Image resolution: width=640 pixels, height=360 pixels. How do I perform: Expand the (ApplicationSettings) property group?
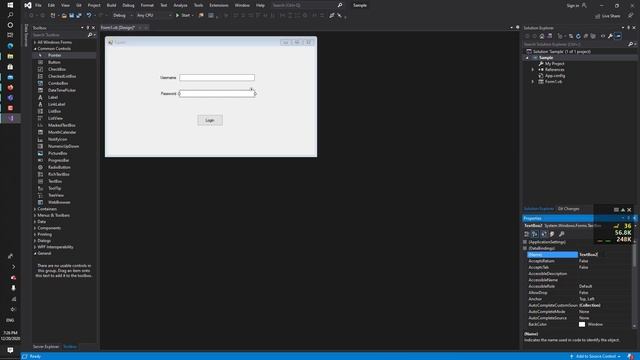[525, 242]
